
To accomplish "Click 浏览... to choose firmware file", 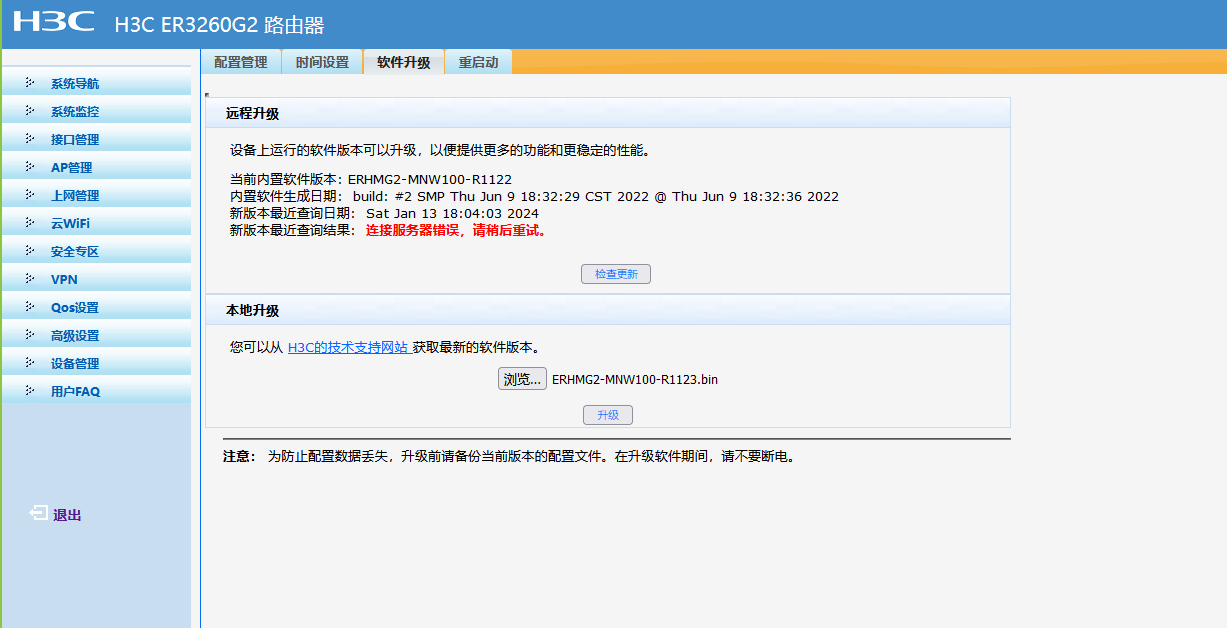I will pyautogui.click(x=522, y=379).
